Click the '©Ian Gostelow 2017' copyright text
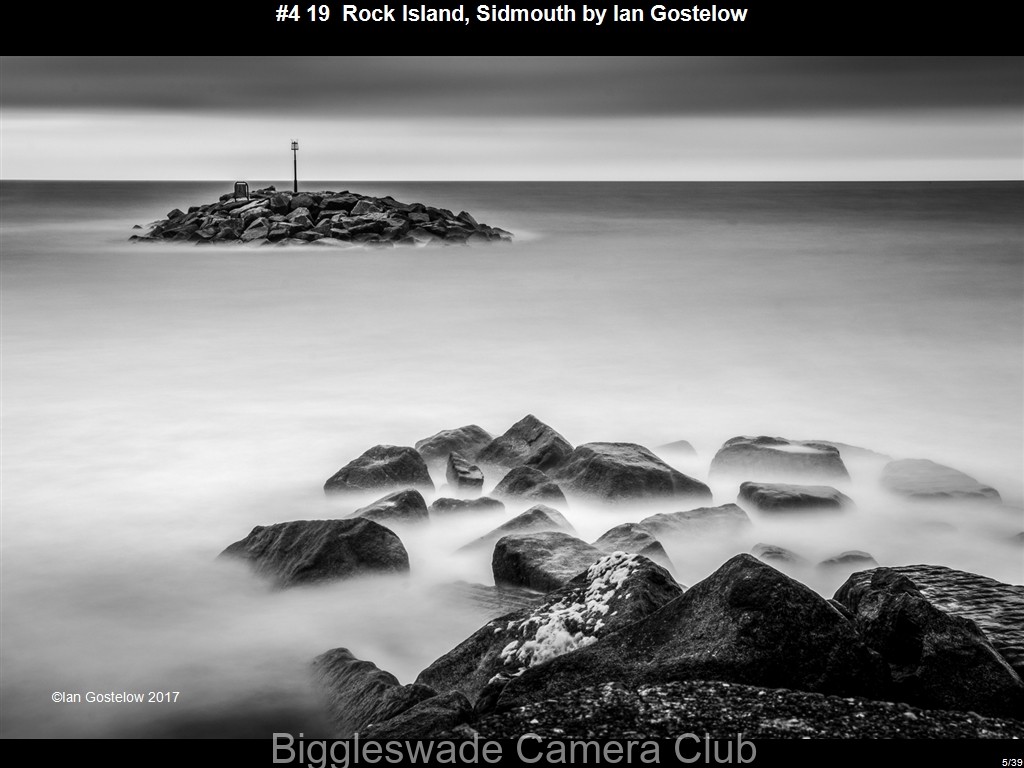The image size is (1024, 768). point(116,697)
